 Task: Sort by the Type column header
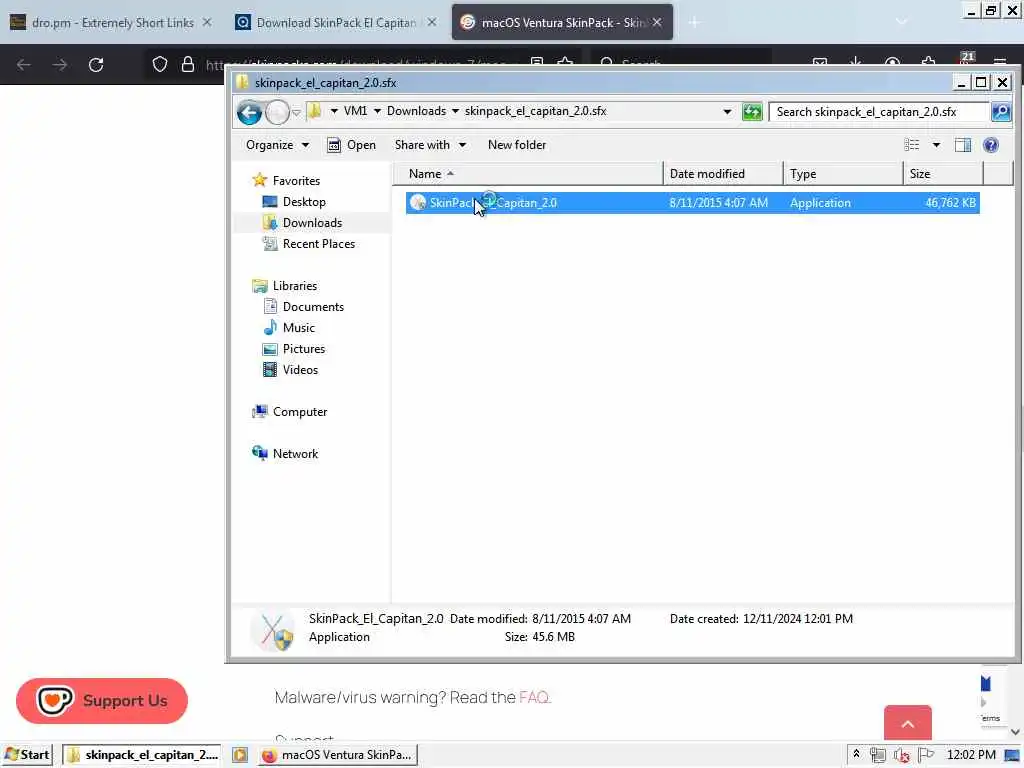(843, 174)
